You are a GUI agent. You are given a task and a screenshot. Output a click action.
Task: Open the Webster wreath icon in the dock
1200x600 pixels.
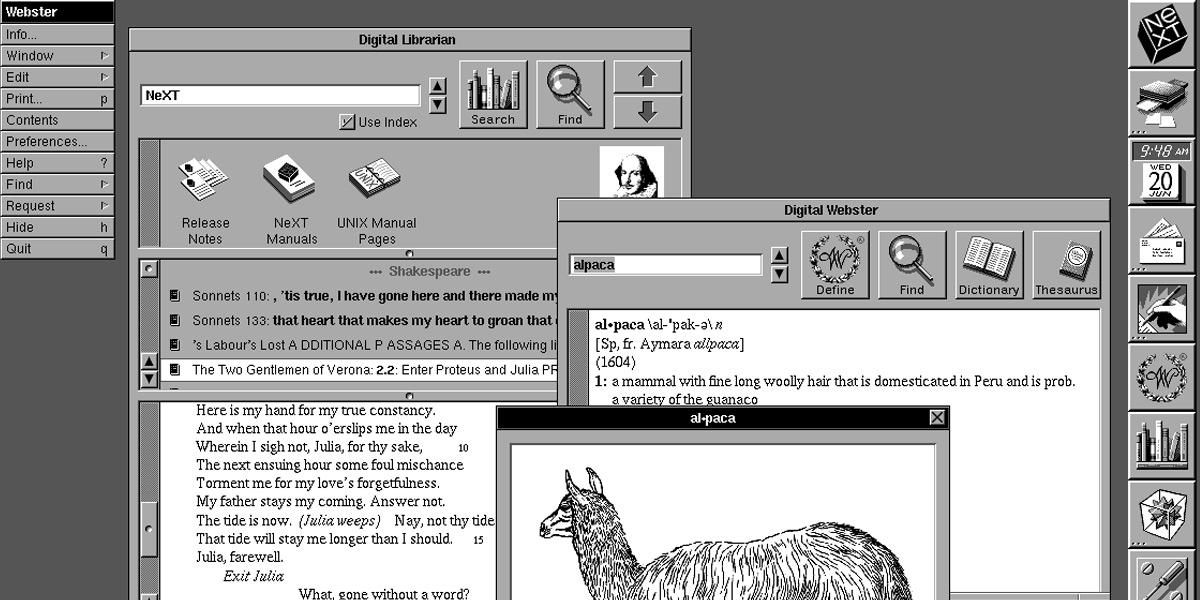click(x=1161, y=377)
